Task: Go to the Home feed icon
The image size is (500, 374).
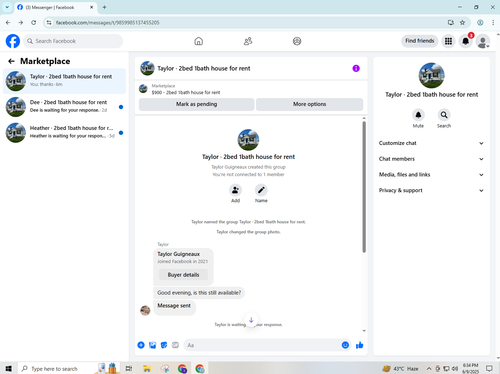Action: click(x=199, y=41)
